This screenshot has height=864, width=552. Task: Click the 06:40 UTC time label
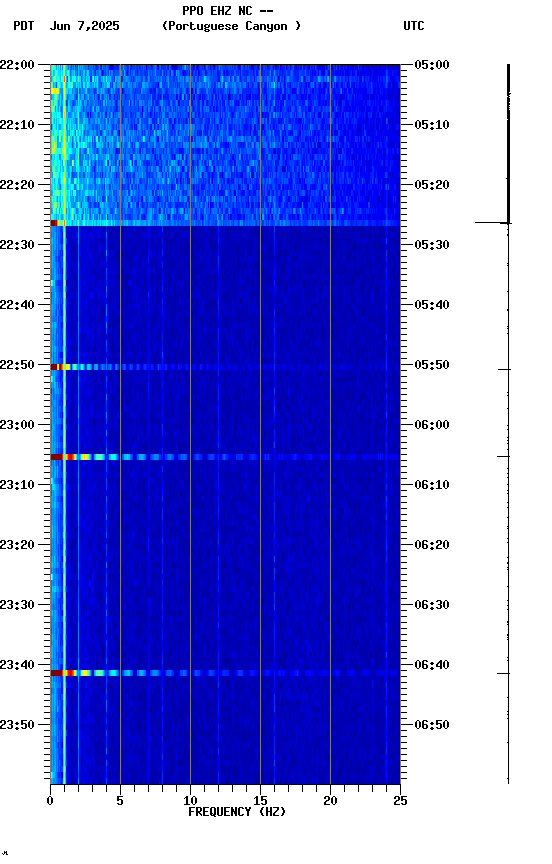click(432, 665)
